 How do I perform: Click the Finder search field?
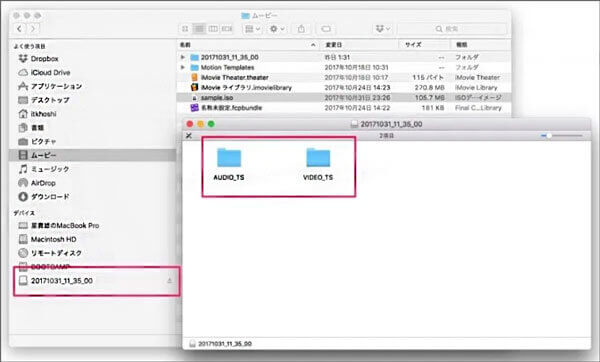pyautogui.click(x=452, y=29)
